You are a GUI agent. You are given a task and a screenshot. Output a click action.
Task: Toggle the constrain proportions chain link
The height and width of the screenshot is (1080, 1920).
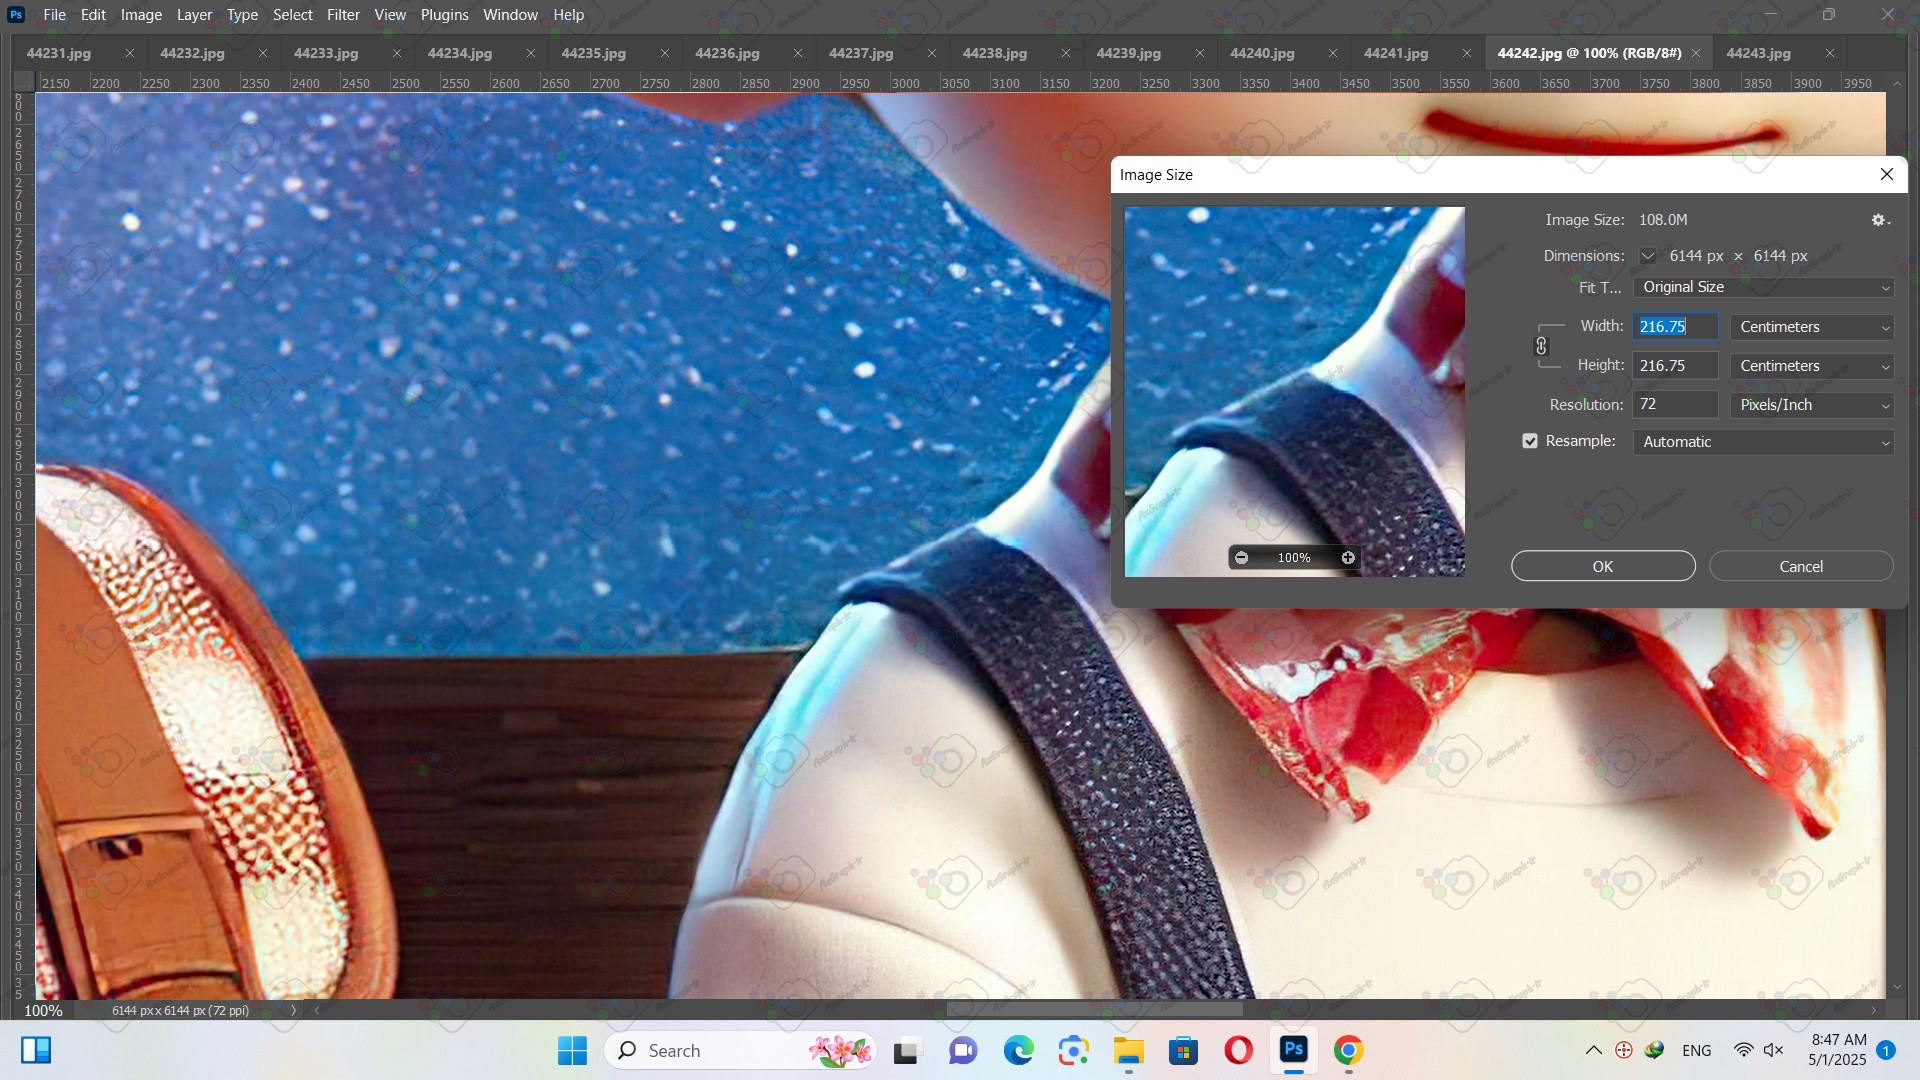pyautogui.click(x=1541, y=346)
